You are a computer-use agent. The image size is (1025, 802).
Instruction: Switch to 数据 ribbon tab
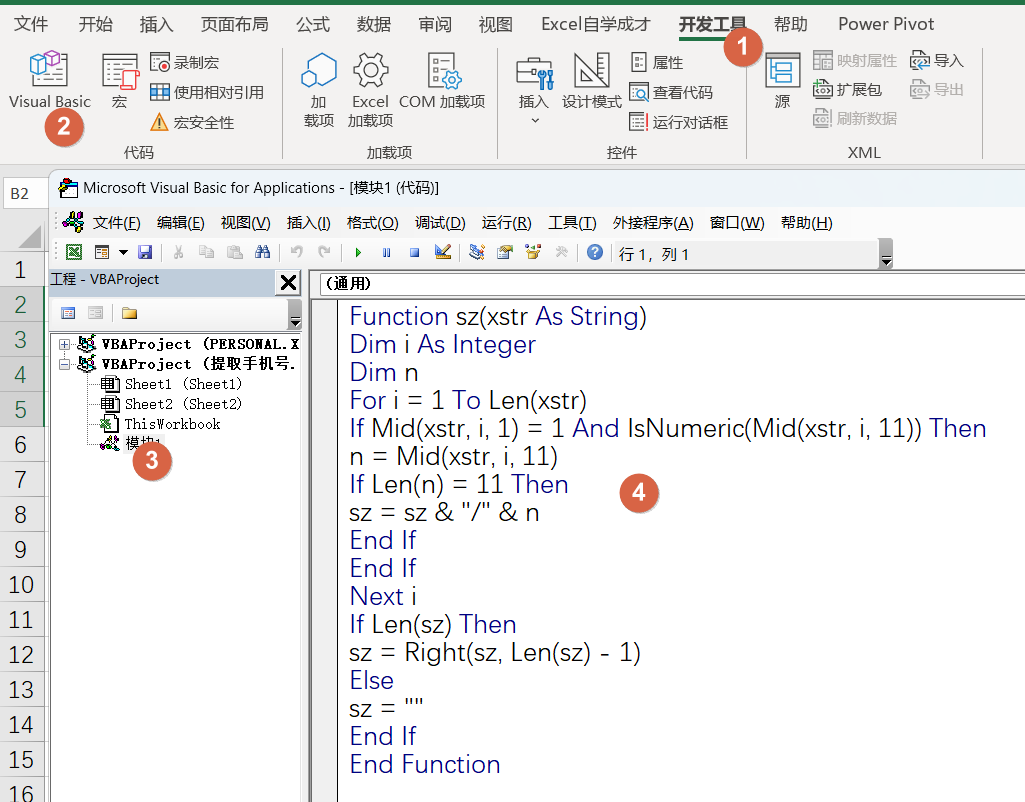coord(373,24)
